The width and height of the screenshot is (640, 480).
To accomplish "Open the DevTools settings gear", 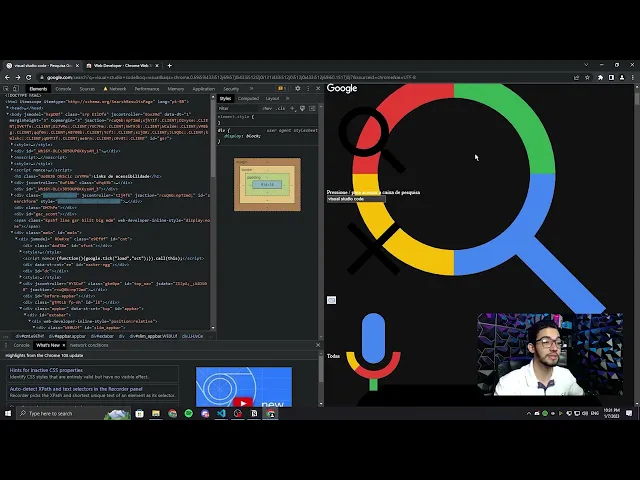I will (298, 89).
